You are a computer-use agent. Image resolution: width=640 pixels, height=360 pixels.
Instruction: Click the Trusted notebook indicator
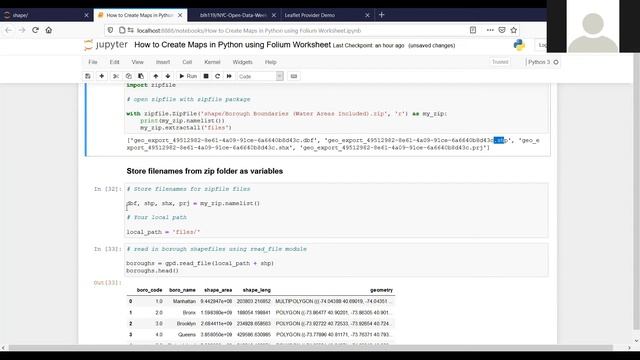click(500, 62)
